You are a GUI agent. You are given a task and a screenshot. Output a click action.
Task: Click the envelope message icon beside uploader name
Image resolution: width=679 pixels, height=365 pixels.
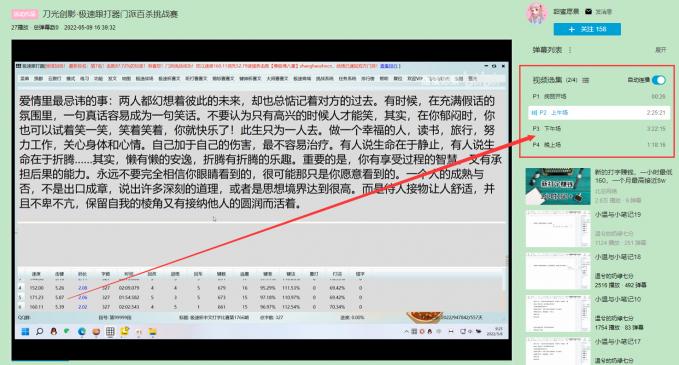588,11
